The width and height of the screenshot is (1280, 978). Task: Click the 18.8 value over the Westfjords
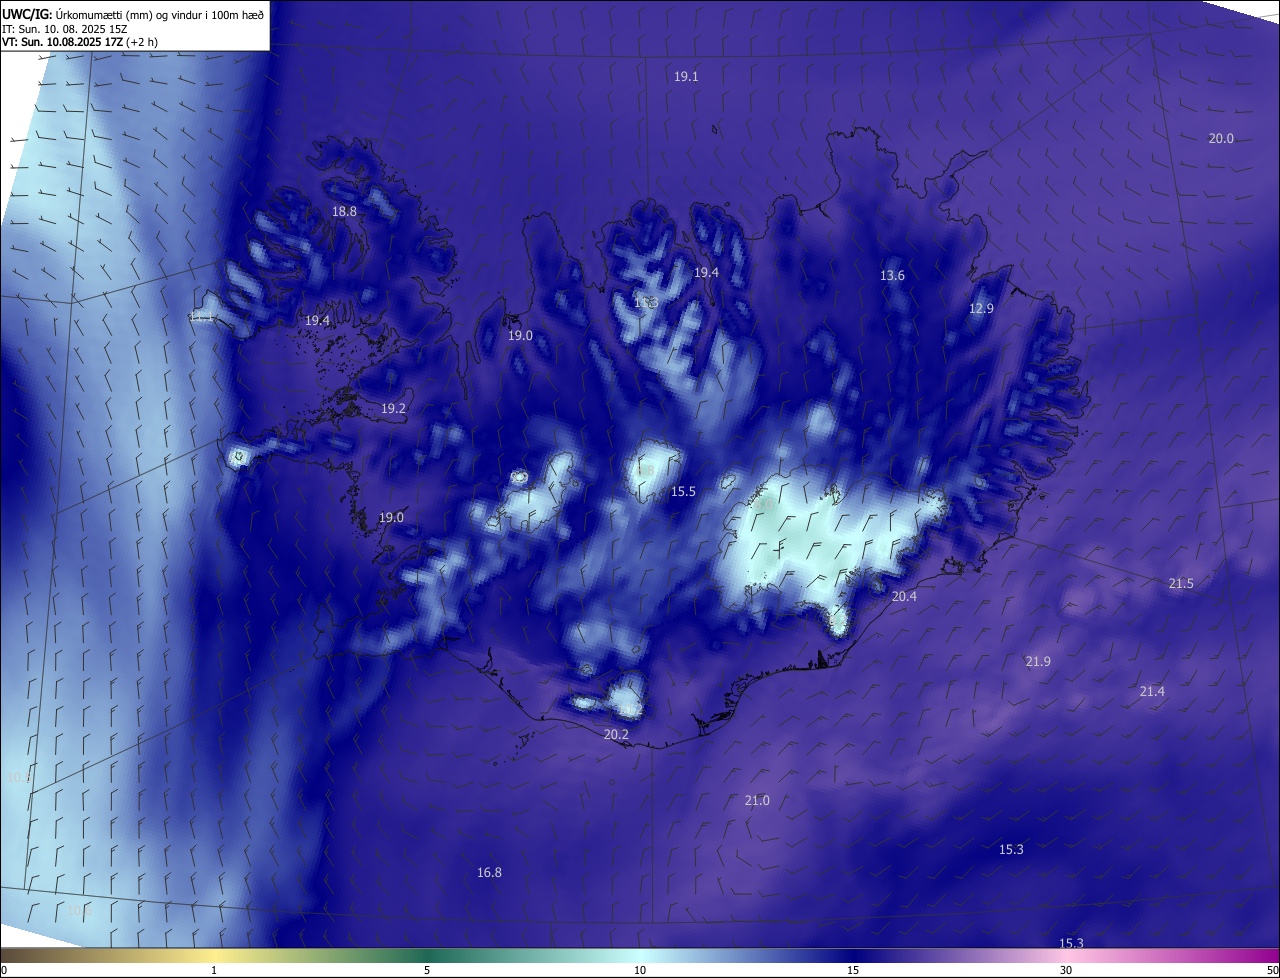click(344, 212)
